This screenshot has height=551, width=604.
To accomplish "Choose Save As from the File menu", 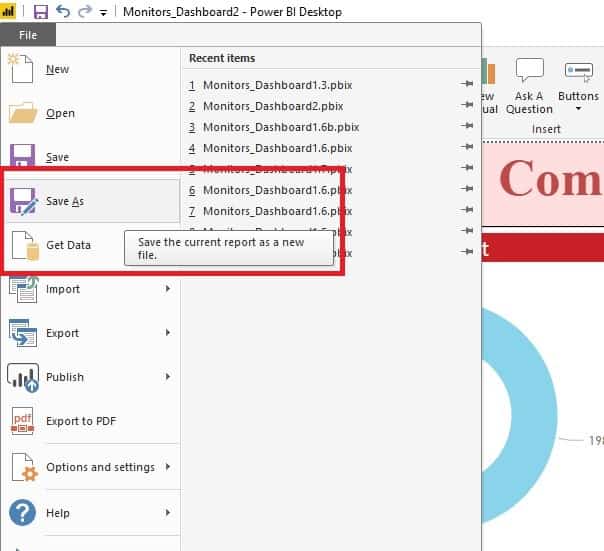I will tap(92, 201).
